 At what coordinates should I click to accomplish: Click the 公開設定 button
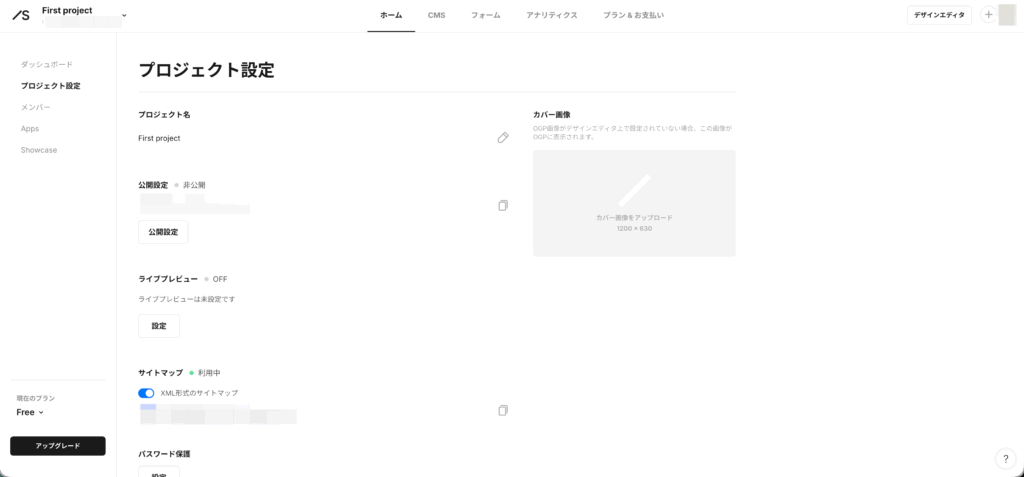163,232
